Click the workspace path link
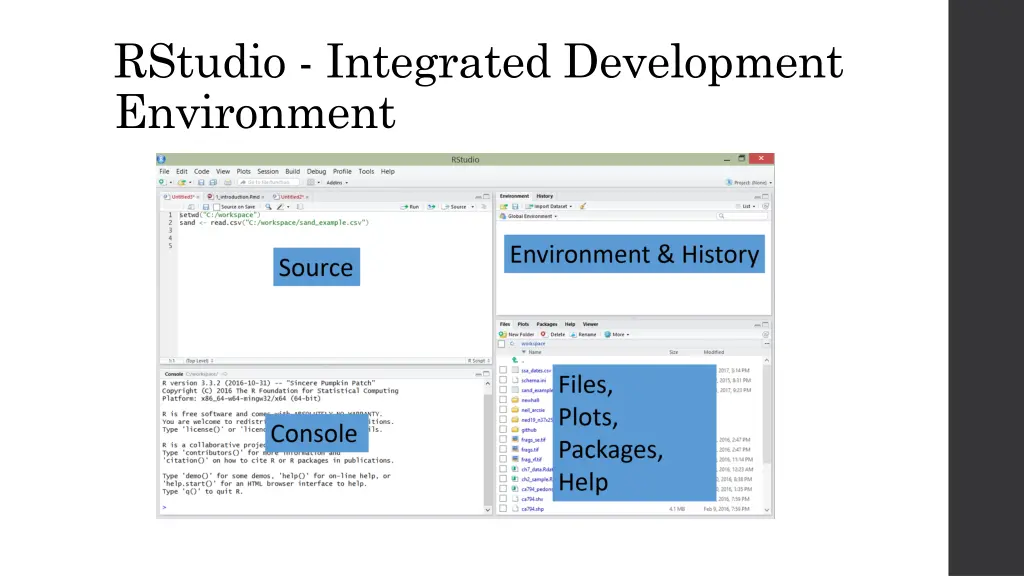1024x576 pixels. [x=533, y=344]
